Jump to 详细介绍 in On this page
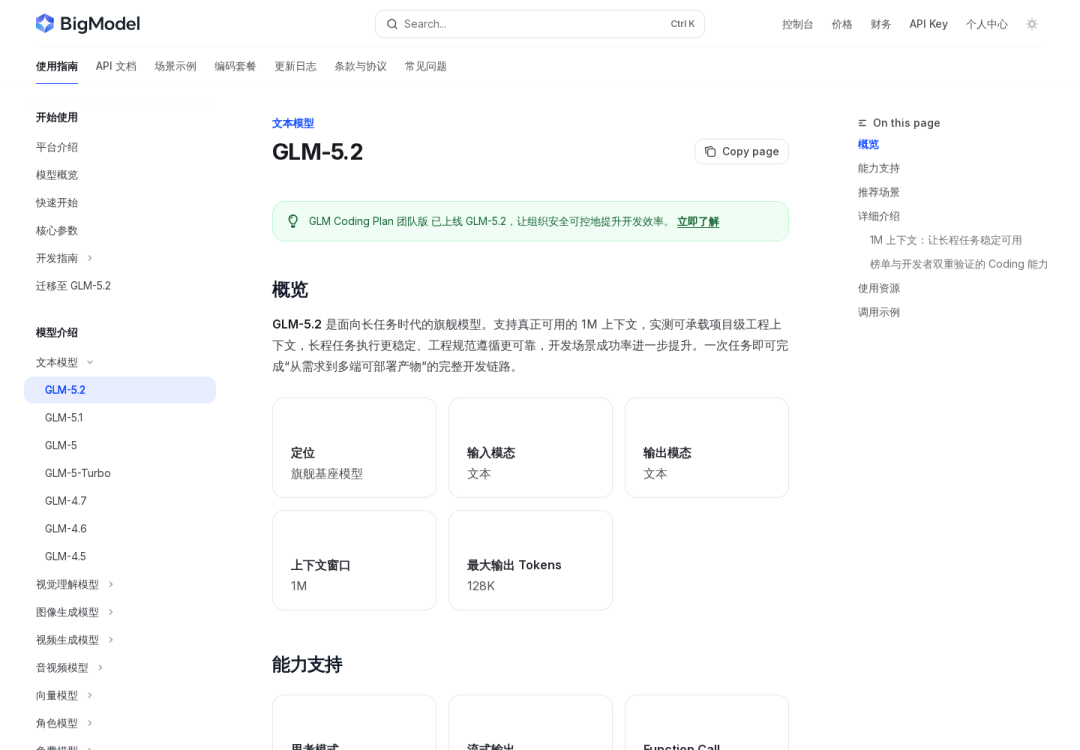 coord(878,216)
